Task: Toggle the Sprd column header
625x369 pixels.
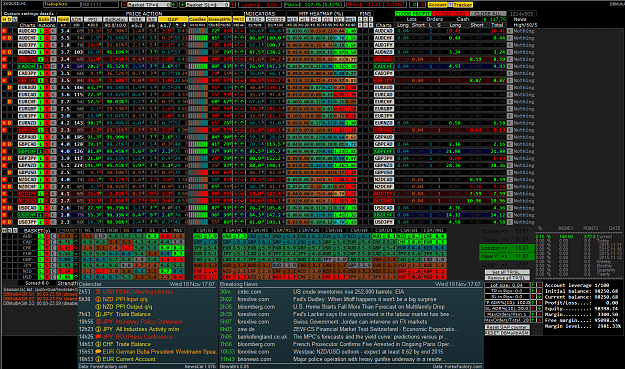Action: 63,19
